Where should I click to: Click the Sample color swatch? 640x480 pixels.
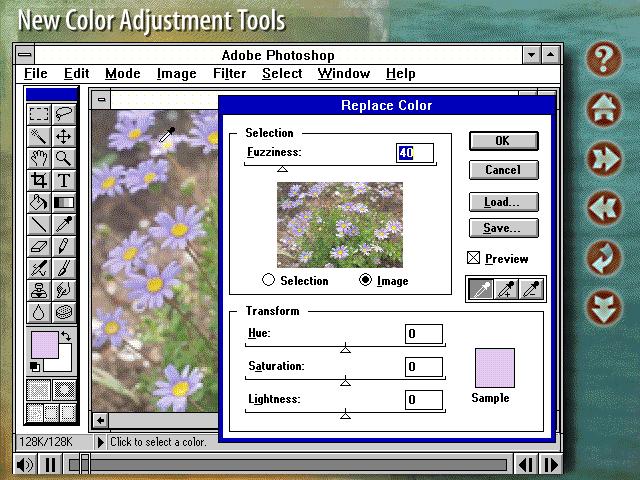click(x=495, y=368)
